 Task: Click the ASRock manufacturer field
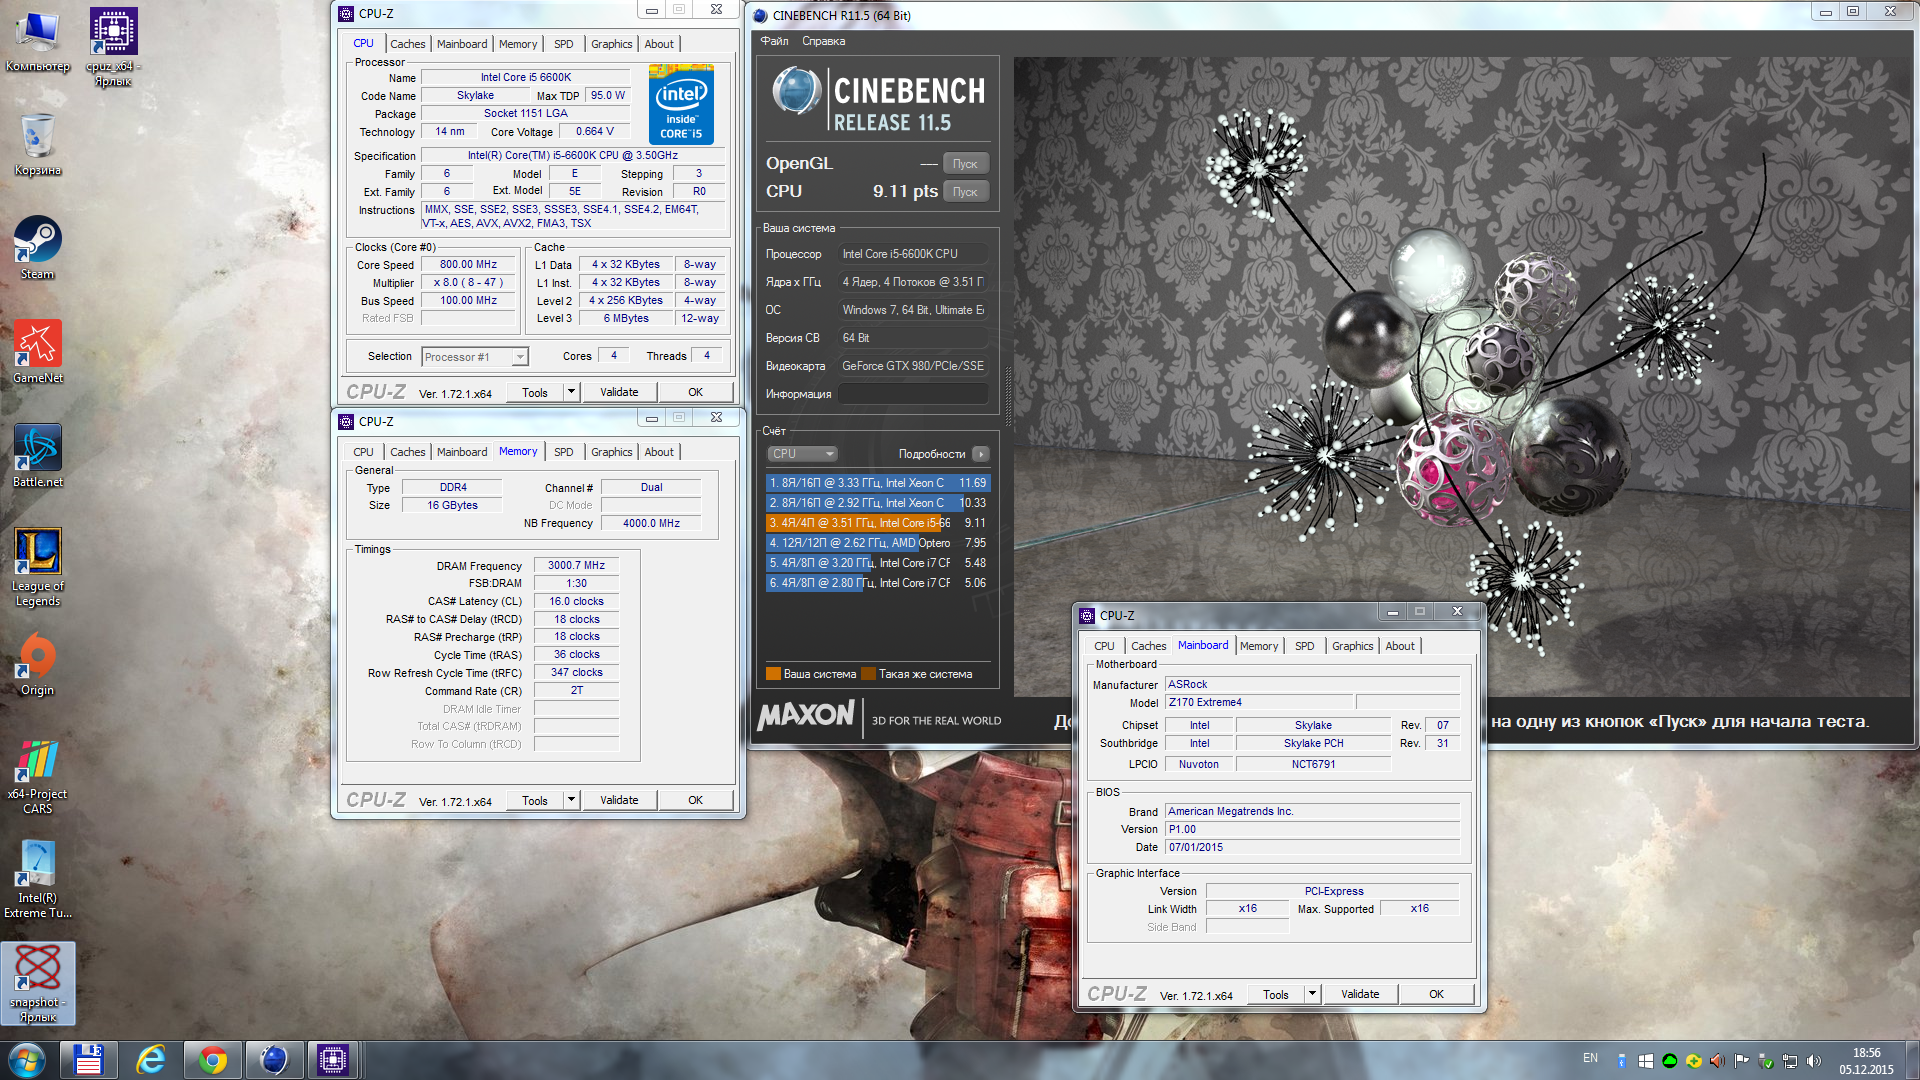tap(1313, 684)
